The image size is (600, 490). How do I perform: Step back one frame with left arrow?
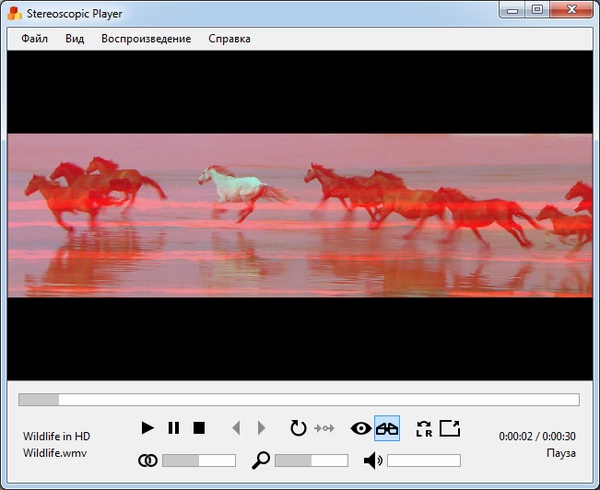click(x=236, y=428)
